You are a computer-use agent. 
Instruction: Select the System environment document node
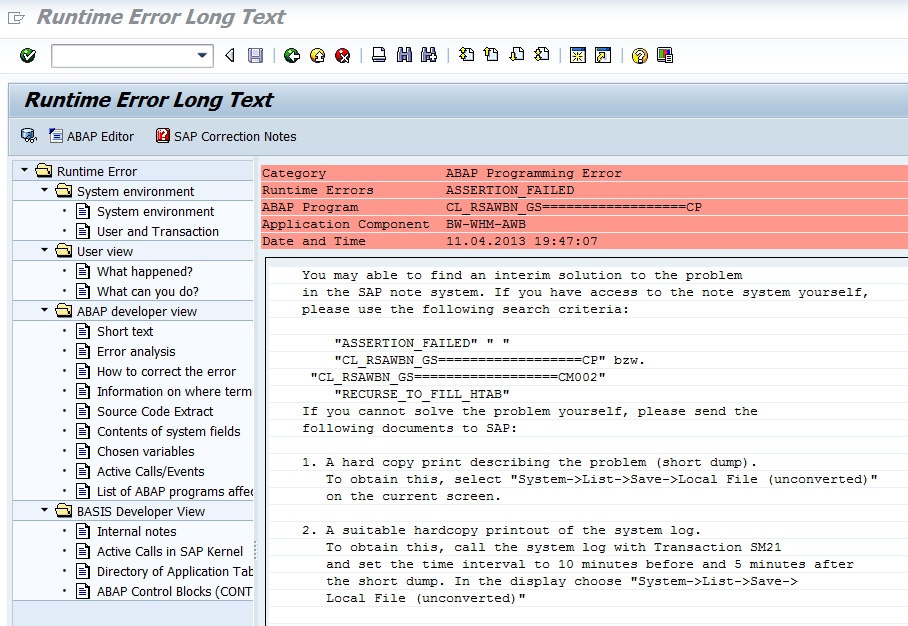155,212
